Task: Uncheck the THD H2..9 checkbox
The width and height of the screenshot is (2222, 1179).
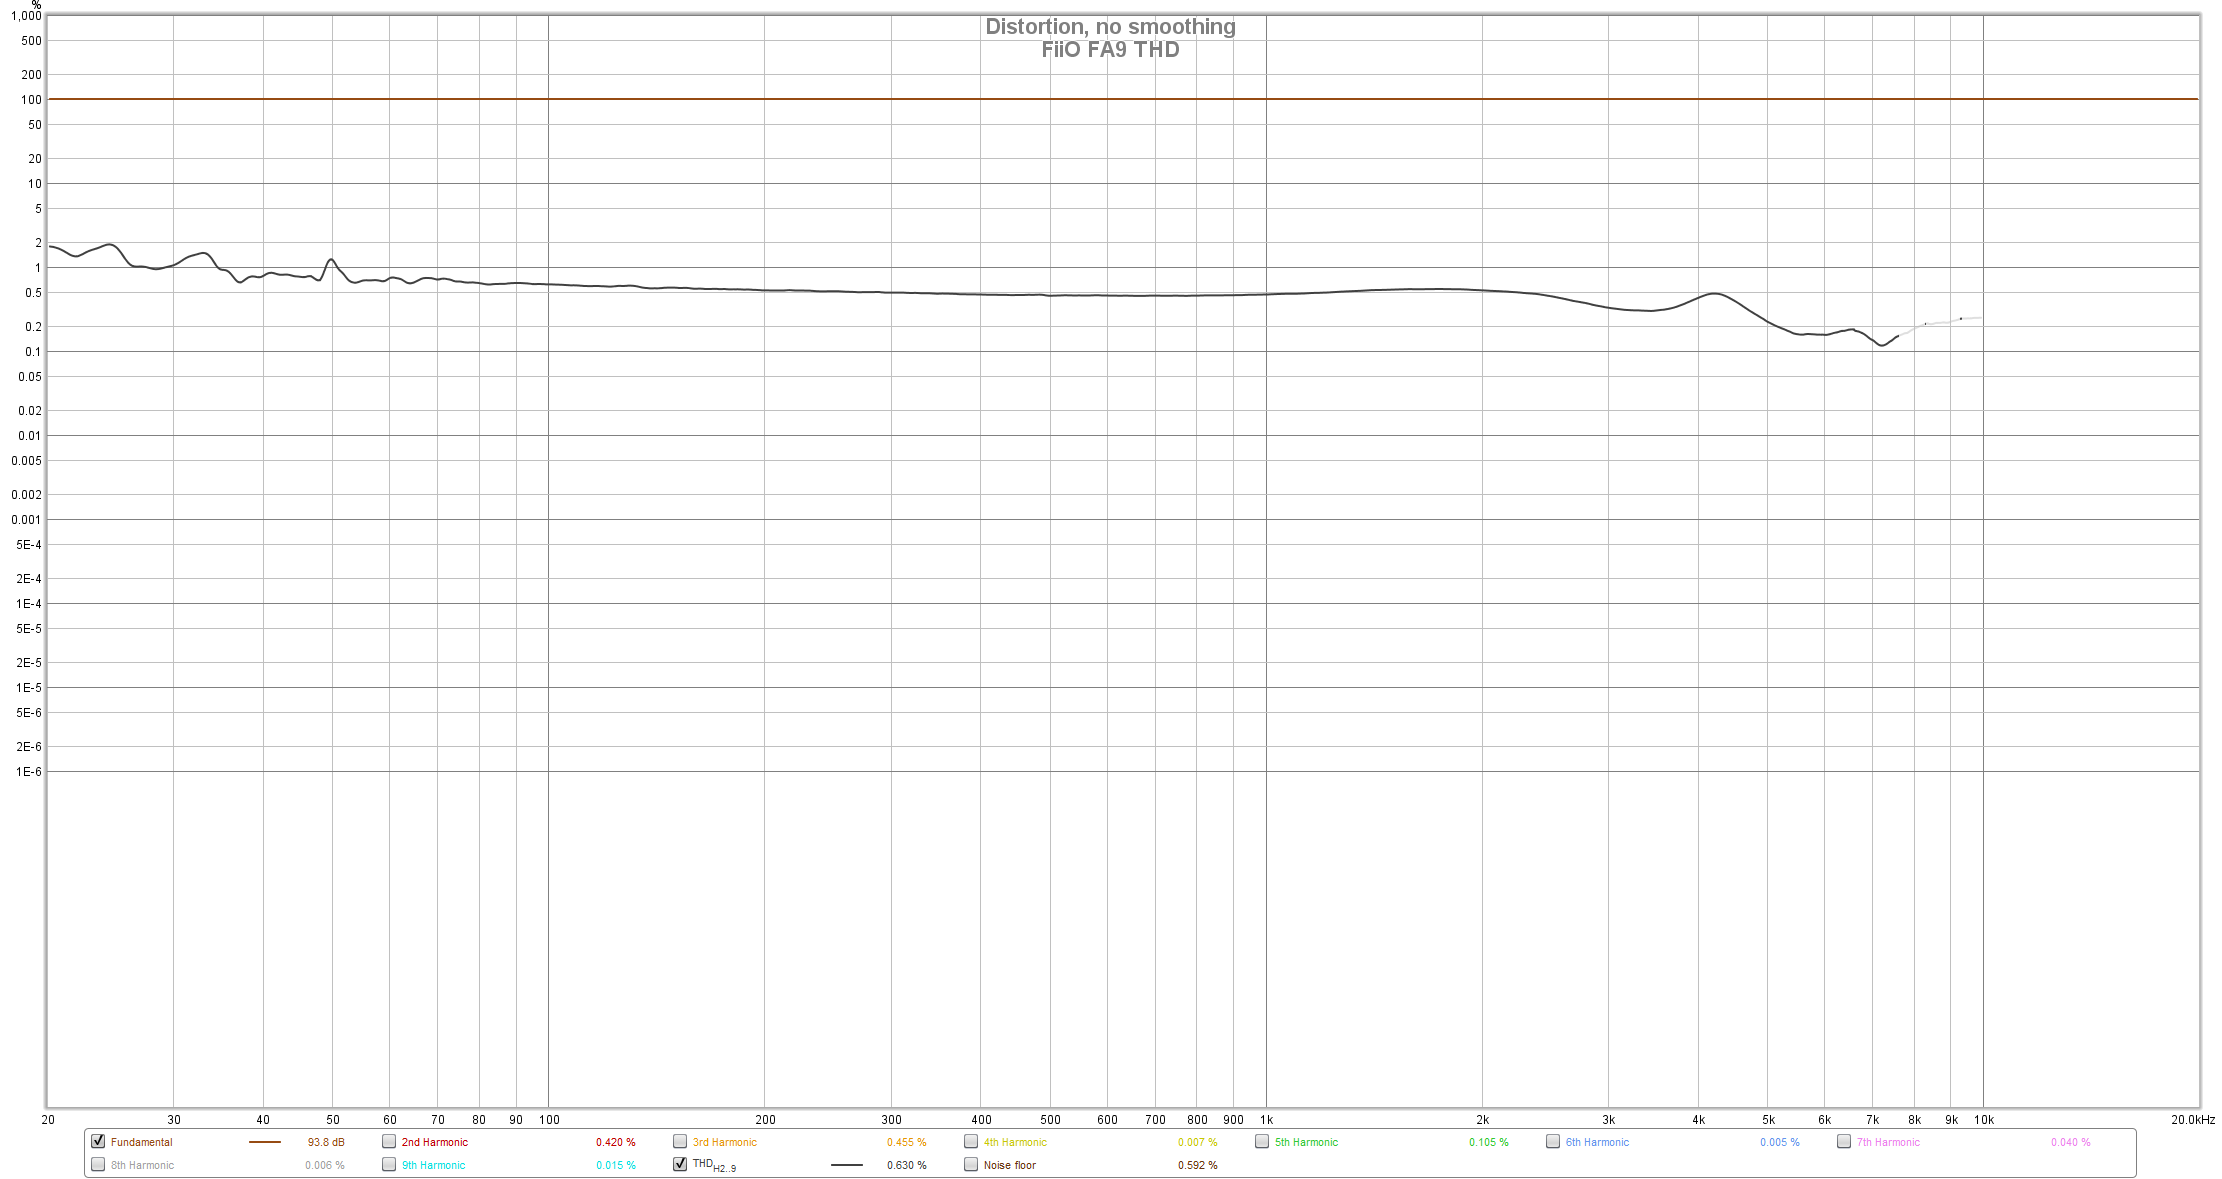Action: [680, 1164]
